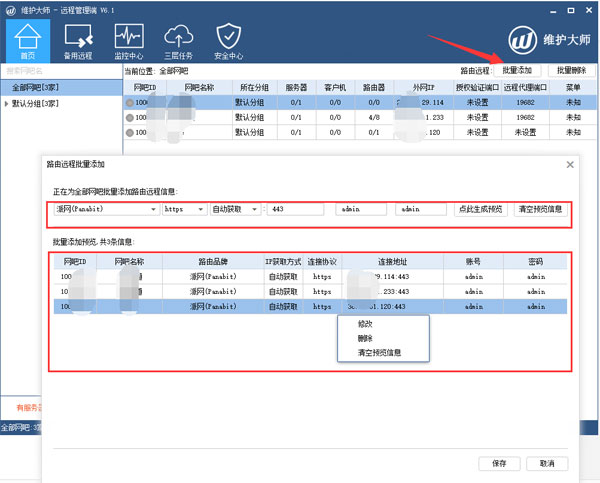Open the 自动获取 IP method dropdown

(x=235, y=209)
